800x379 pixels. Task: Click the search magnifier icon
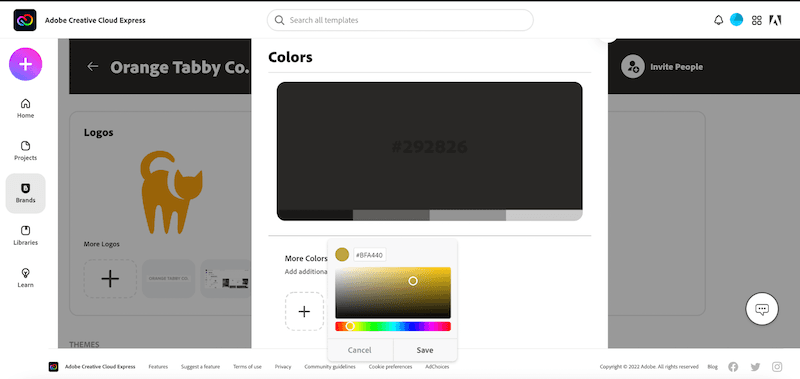pos(279,20)
